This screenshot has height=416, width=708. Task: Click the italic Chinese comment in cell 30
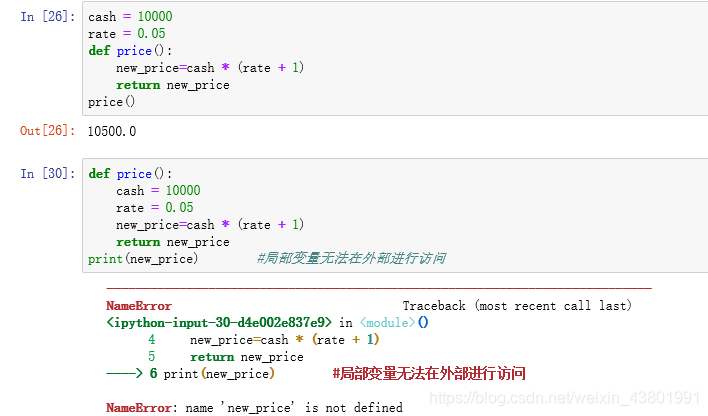(351, 258)
